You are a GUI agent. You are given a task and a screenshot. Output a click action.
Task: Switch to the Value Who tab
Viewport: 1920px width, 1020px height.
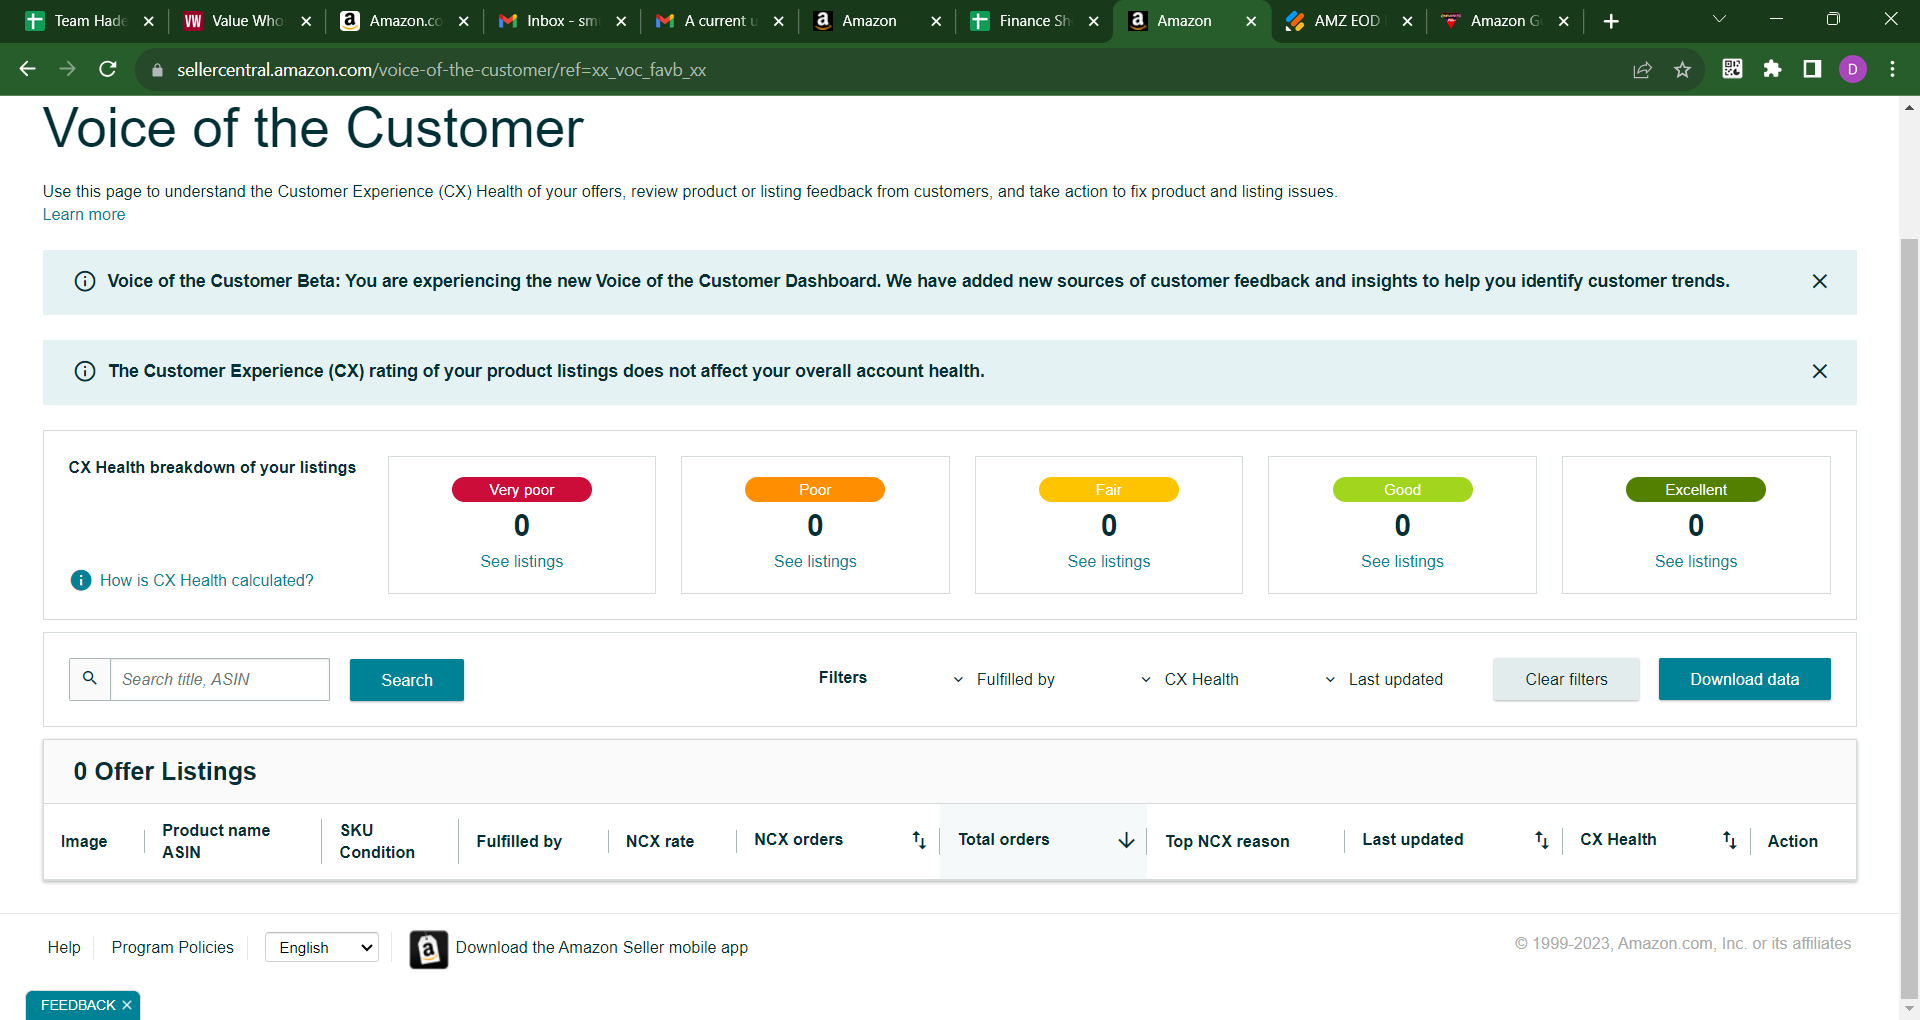[247, 21]
